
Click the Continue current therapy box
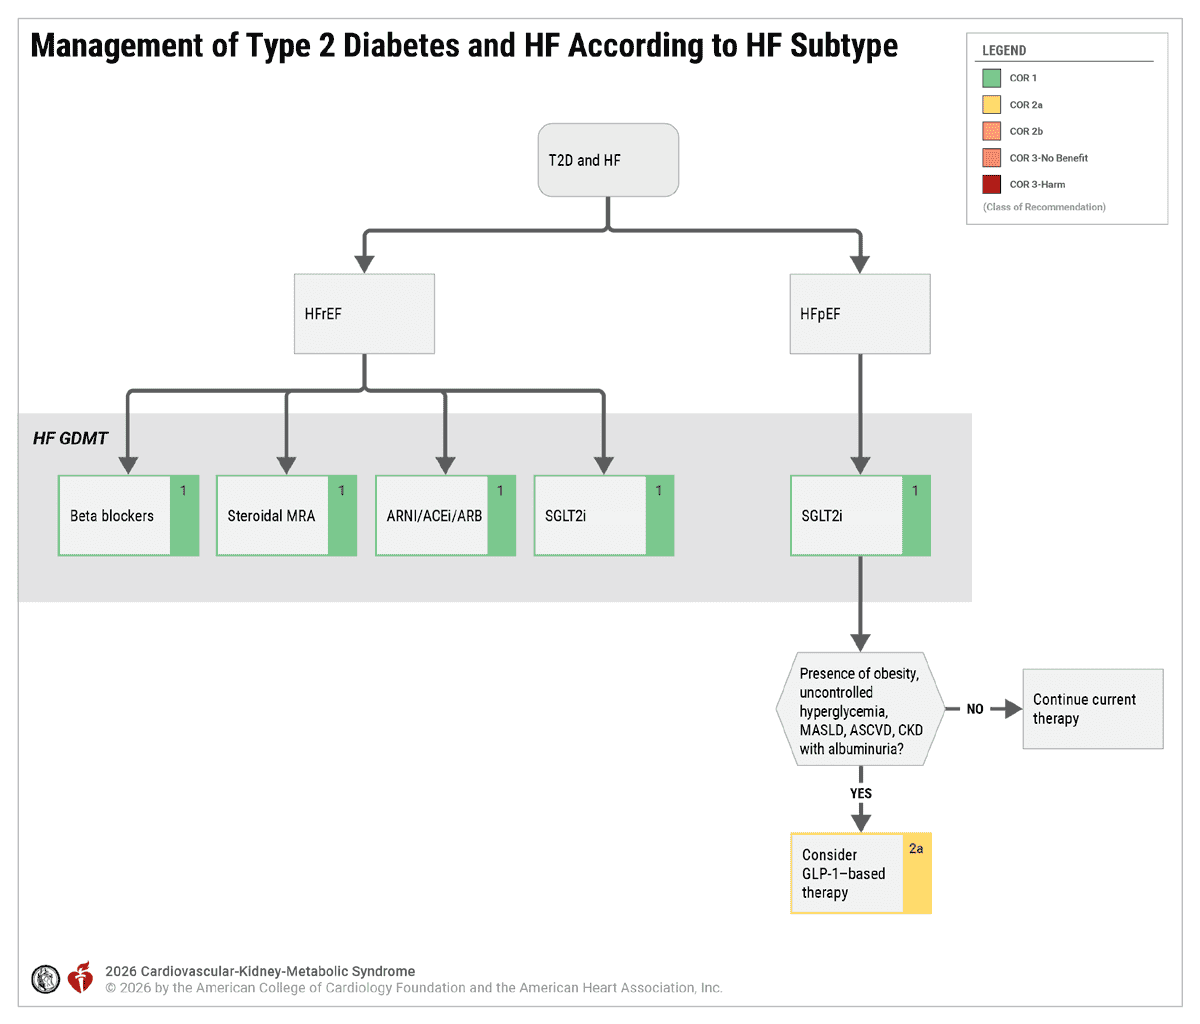(x=1093, y=709)
